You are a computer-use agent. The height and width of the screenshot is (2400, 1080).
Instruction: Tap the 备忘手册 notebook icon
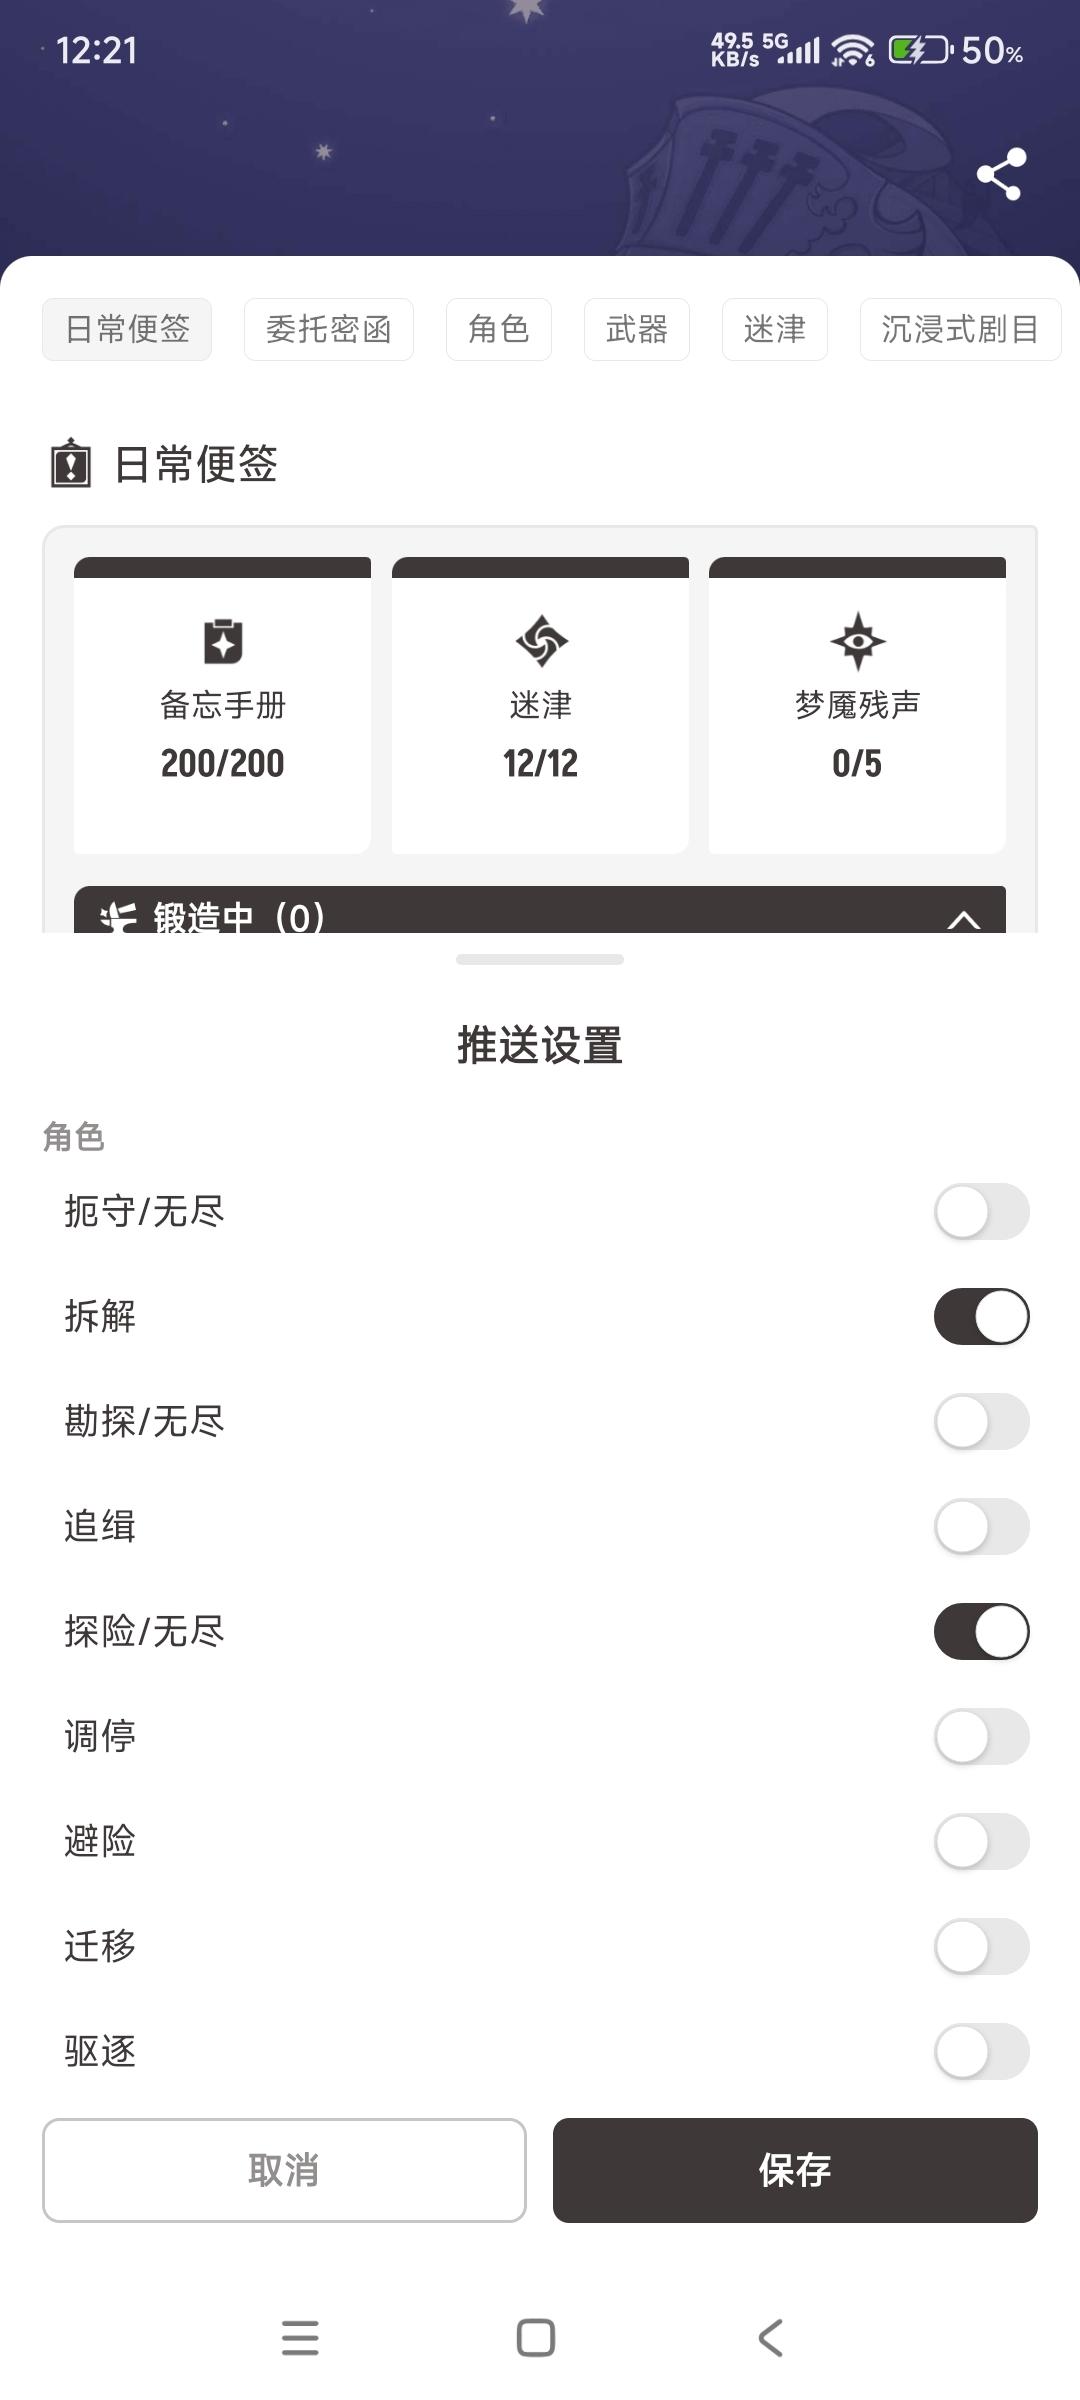coord(223,641)
